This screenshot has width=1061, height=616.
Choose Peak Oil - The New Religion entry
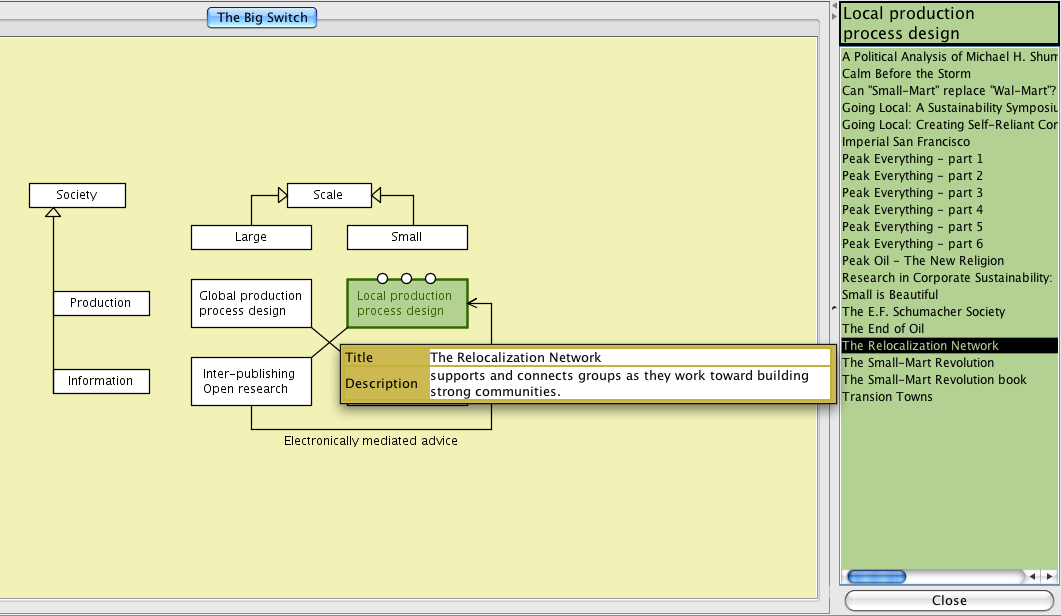coord(922,261)
